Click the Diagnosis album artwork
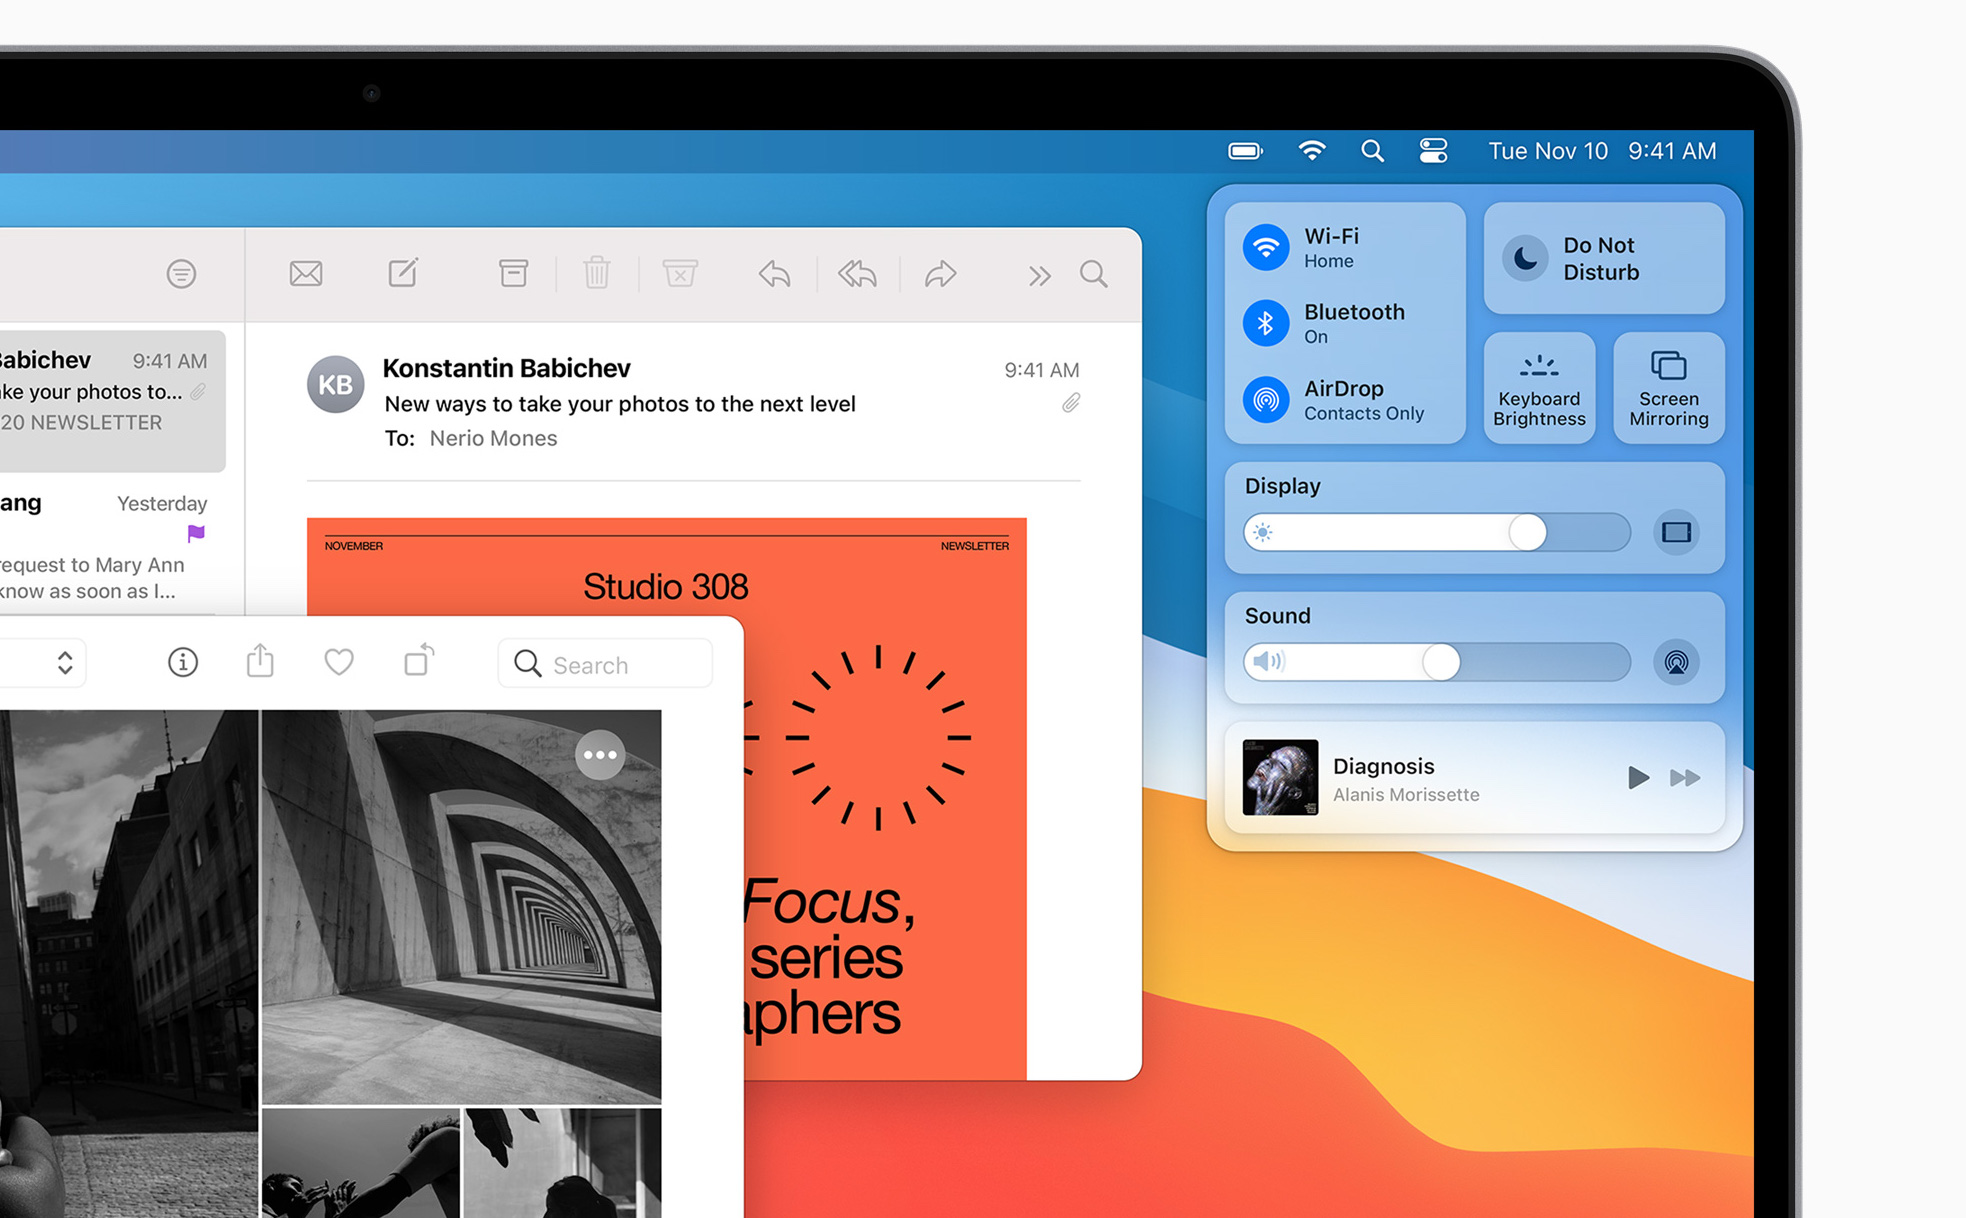 [1280, 777]
